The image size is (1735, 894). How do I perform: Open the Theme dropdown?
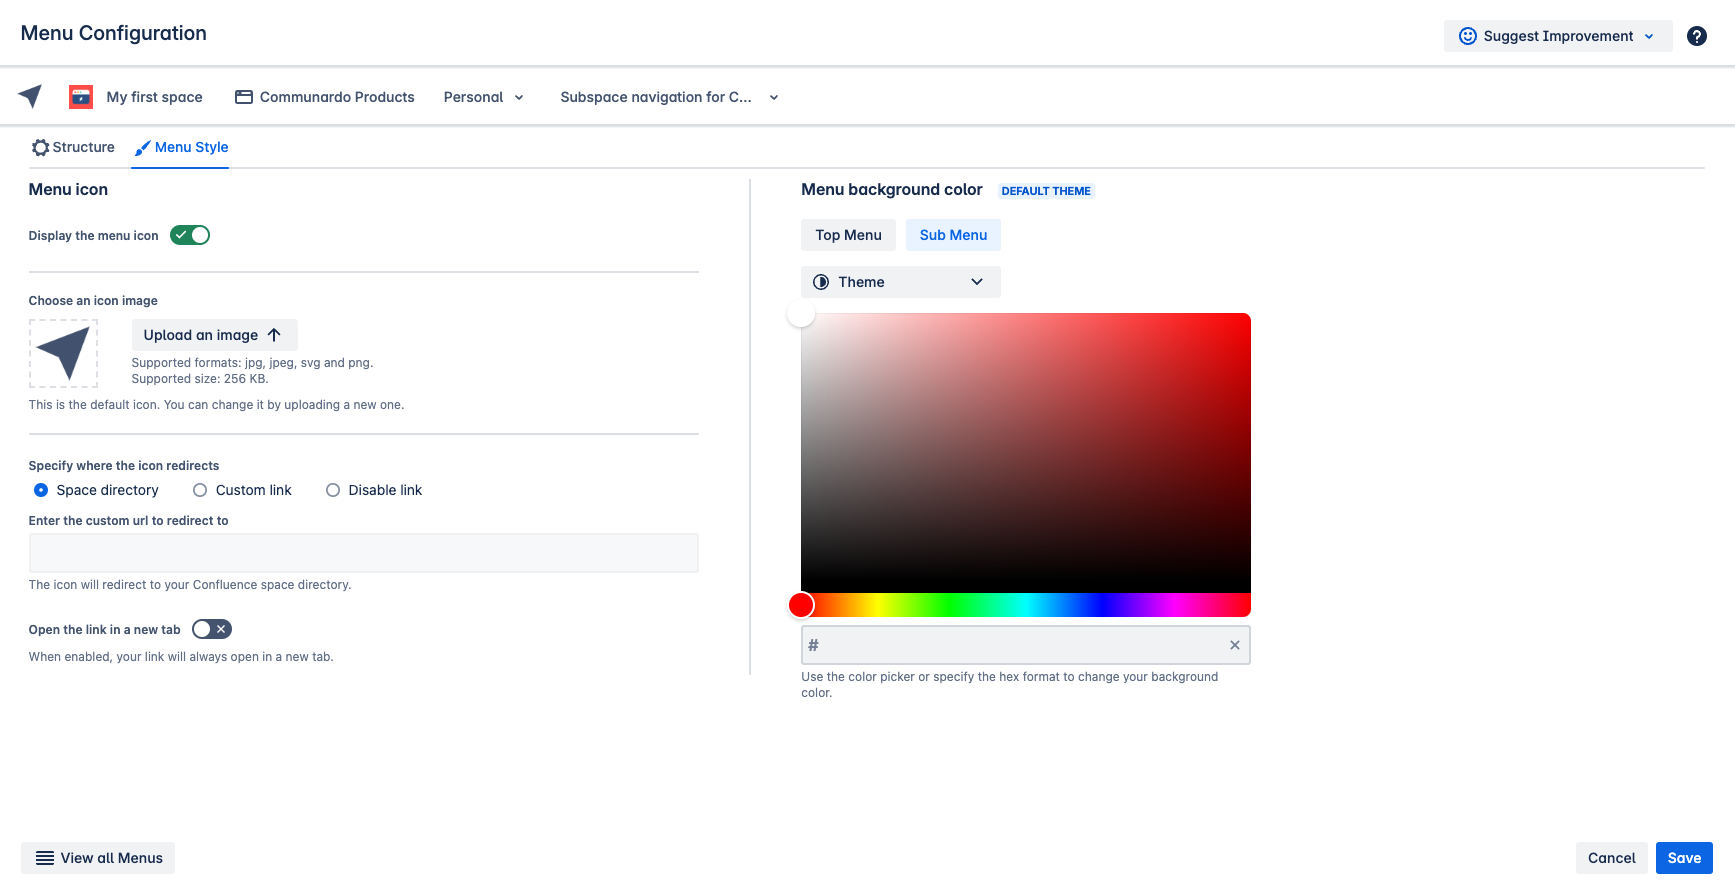900,282
